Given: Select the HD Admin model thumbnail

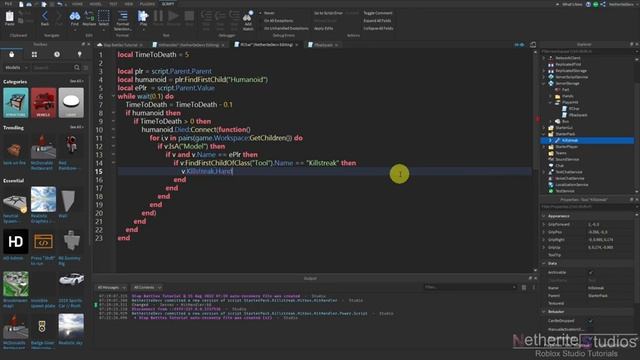Looking at the screenshot, I should (x=16, y=242).
